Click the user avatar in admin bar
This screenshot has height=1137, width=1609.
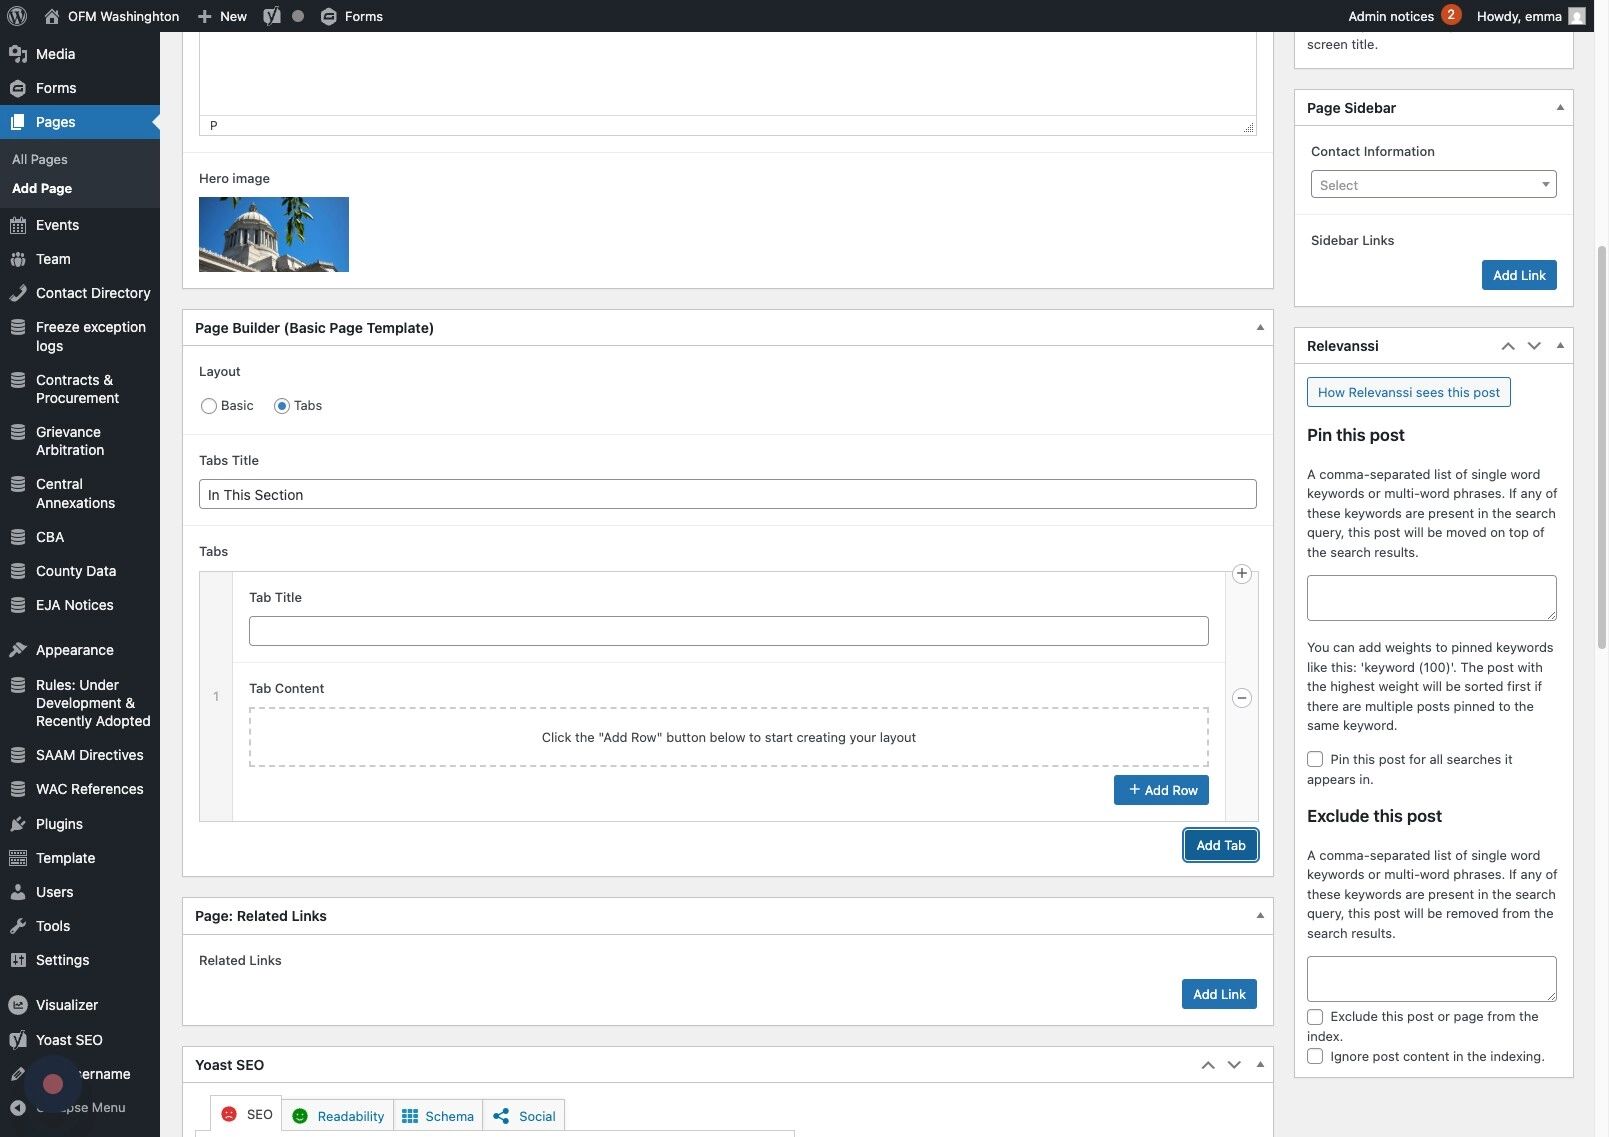pos(1577,16)
